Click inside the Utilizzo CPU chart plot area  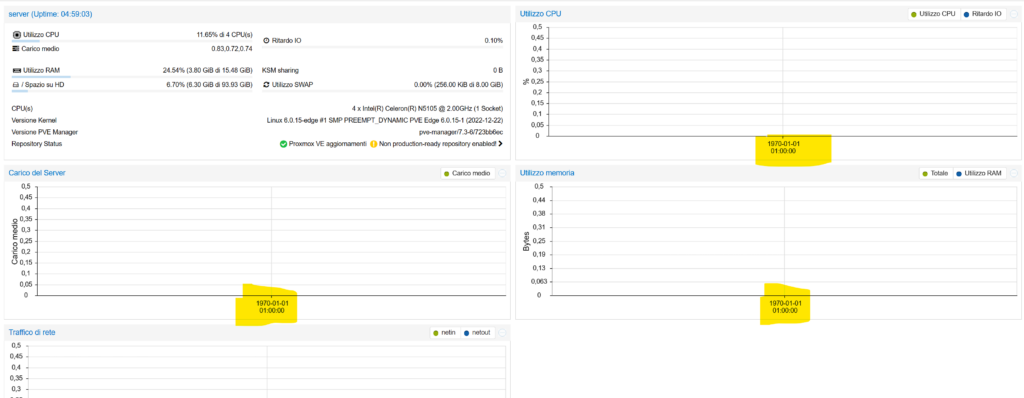[783, 81]
